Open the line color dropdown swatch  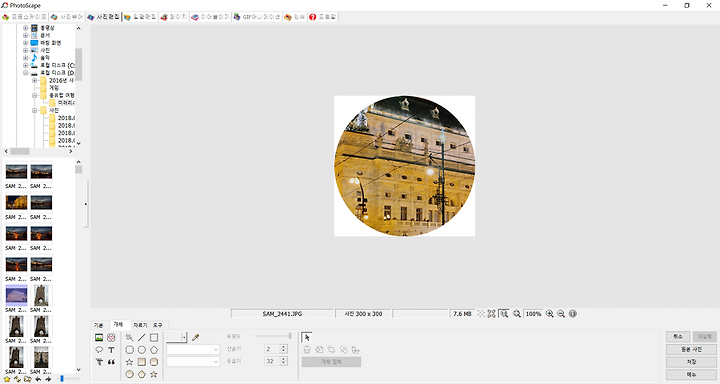[177, 338]
